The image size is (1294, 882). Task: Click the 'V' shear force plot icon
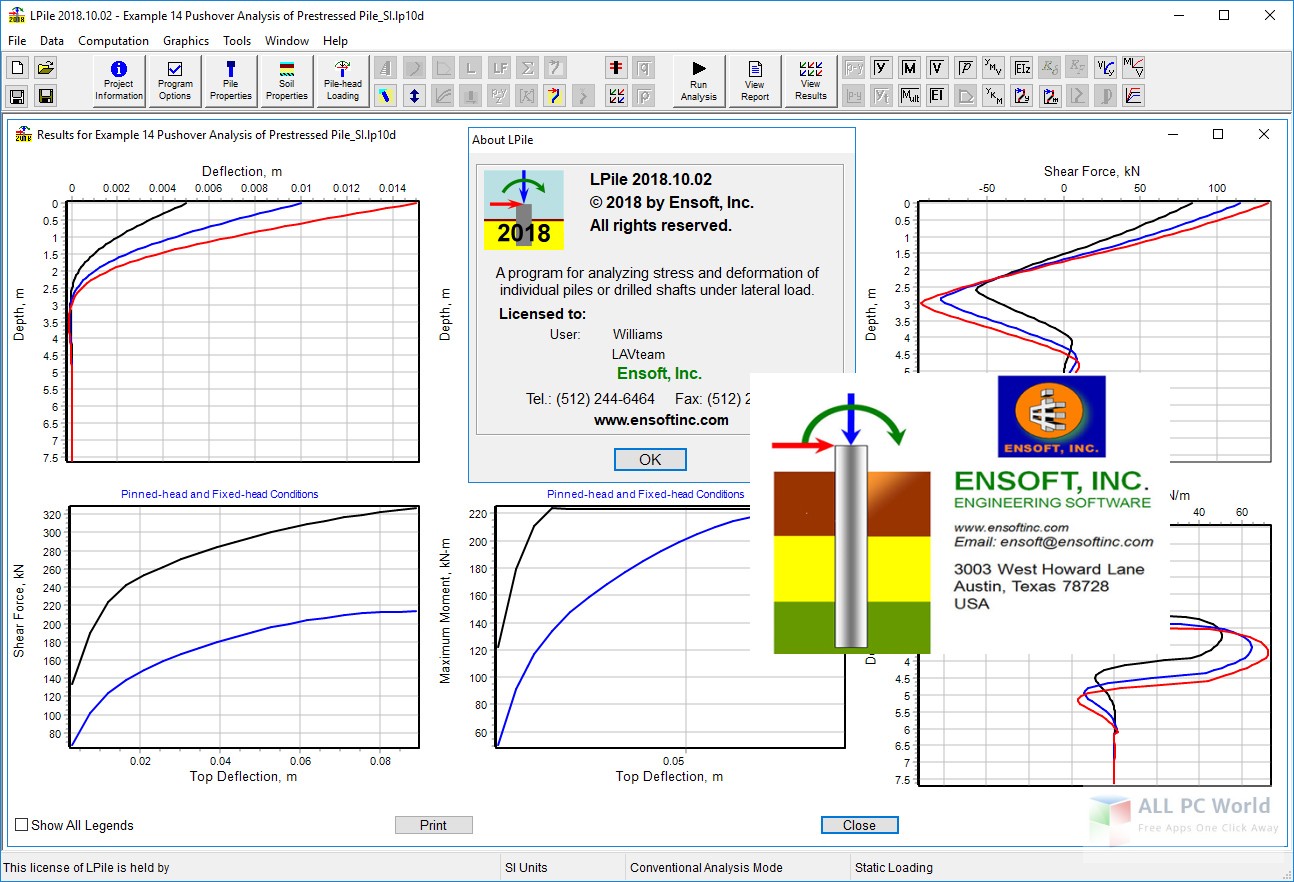point(938,68)
